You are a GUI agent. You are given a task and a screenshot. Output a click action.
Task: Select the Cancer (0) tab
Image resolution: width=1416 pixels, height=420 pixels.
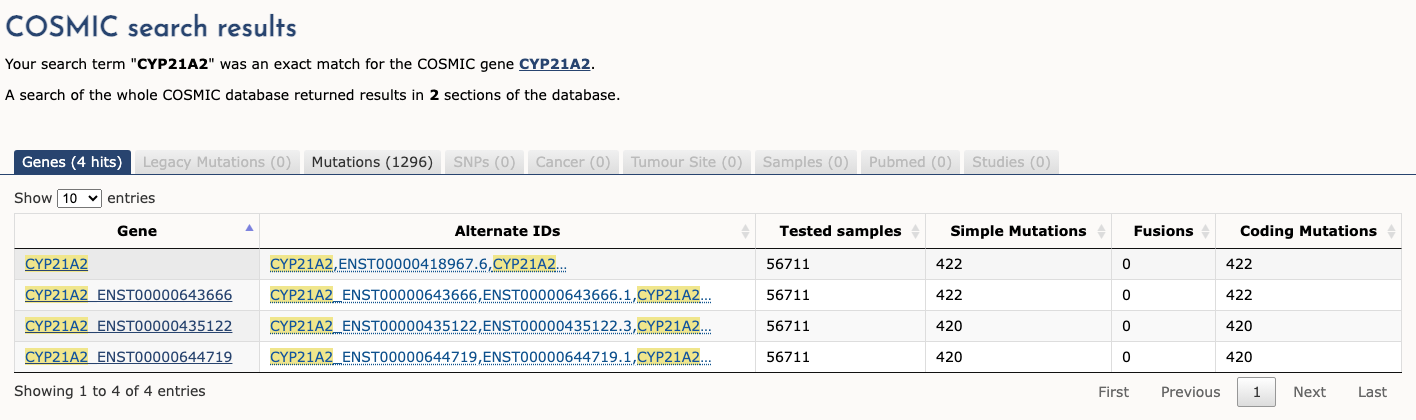pyautogui.click(x=573, y=162)
